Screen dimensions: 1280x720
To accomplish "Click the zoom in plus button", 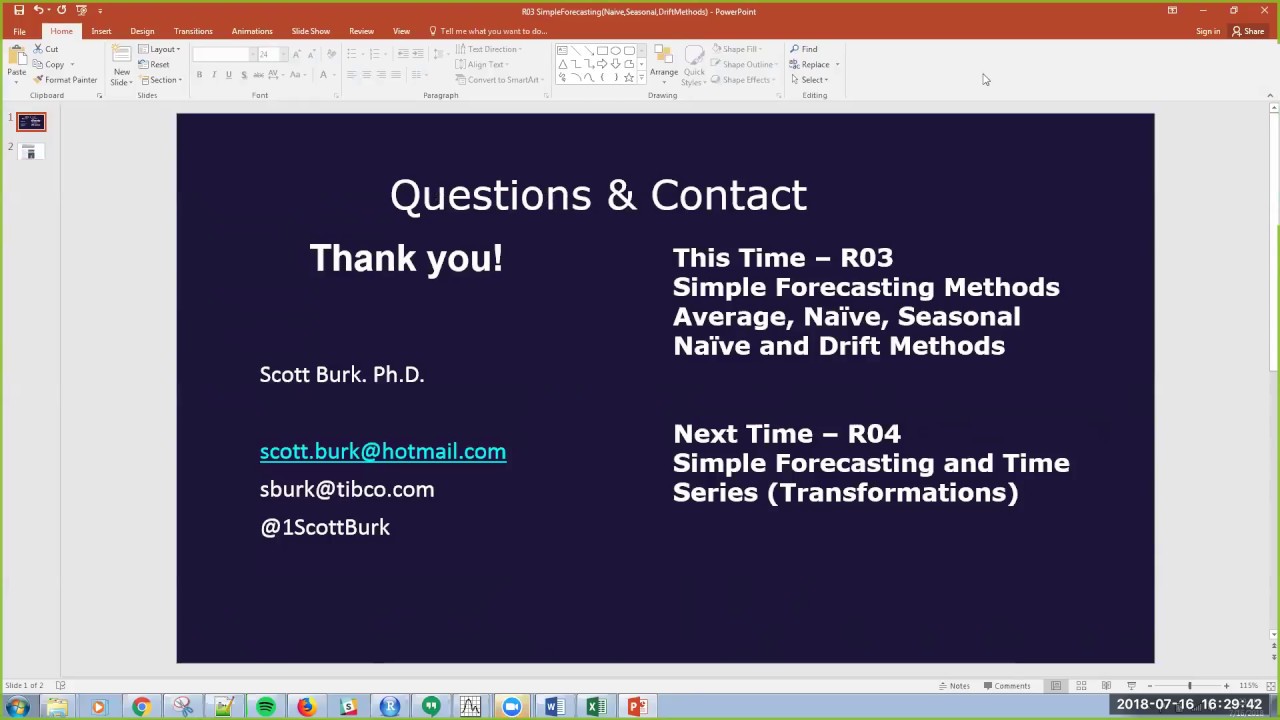I will pos(1226,686).
